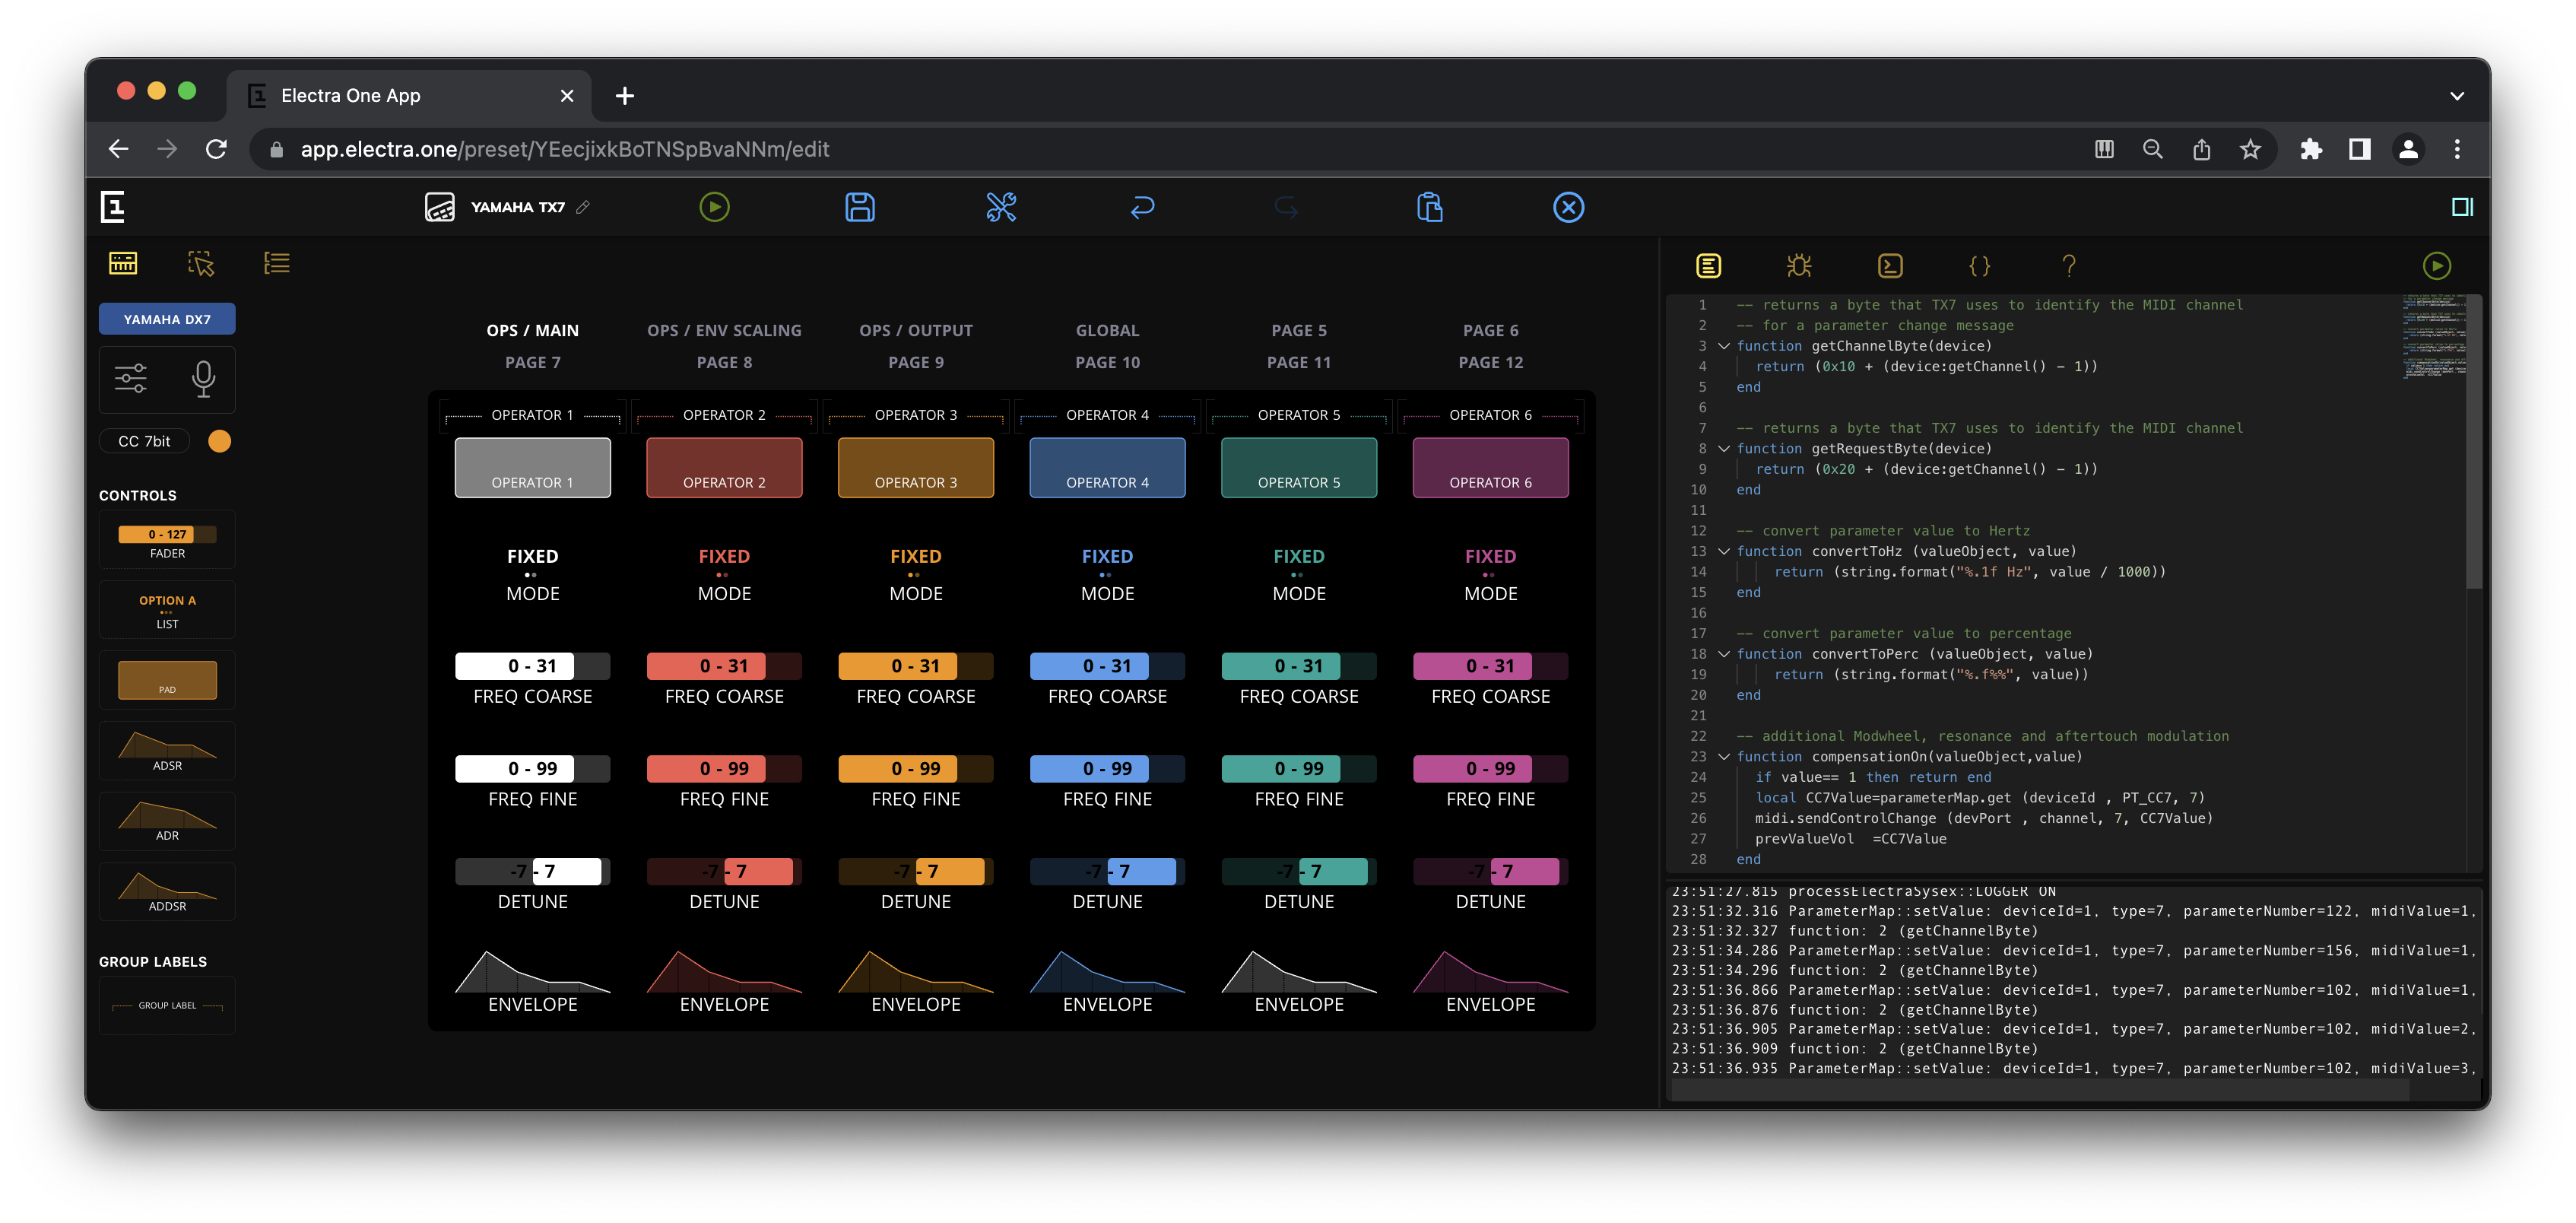
Task: Click the microphone icon in device panel
Action: tap(203, 378)
